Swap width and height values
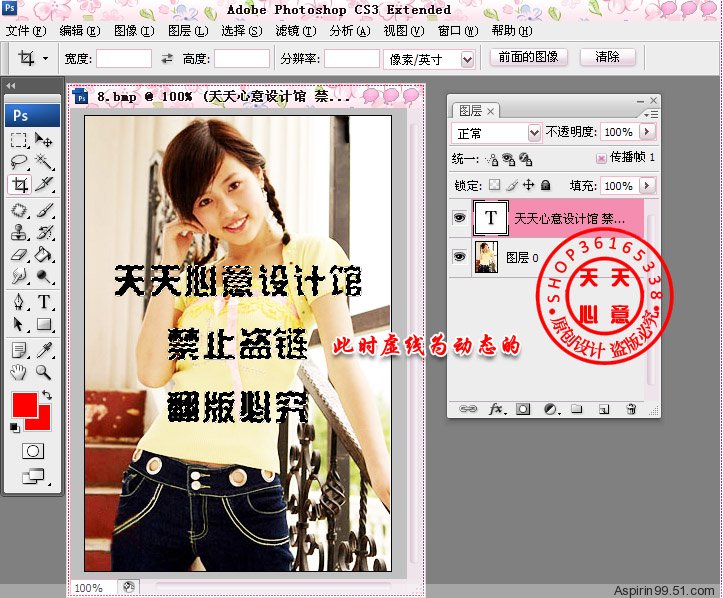The image size is (723, 598). (x=167, y=59)
